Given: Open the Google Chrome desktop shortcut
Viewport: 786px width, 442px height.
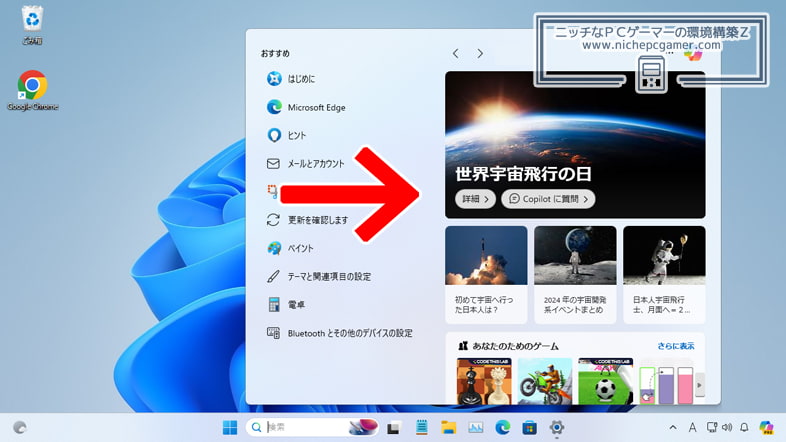Looking at the screenshot, I should click(x=33, y=90).
